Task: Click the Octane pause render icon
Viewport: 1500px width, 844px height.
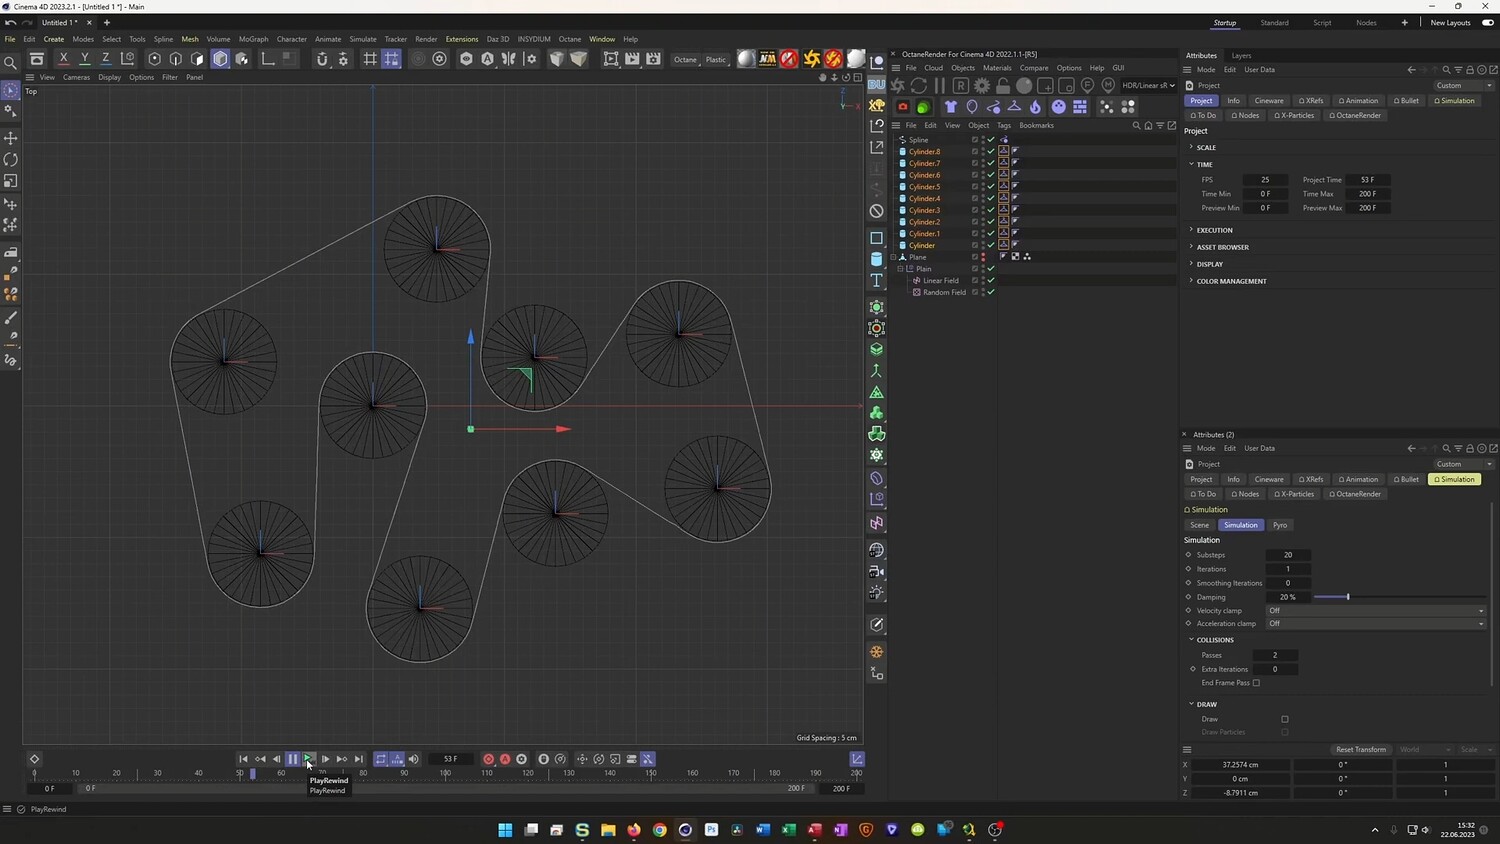Action: (x=939, y=86)
